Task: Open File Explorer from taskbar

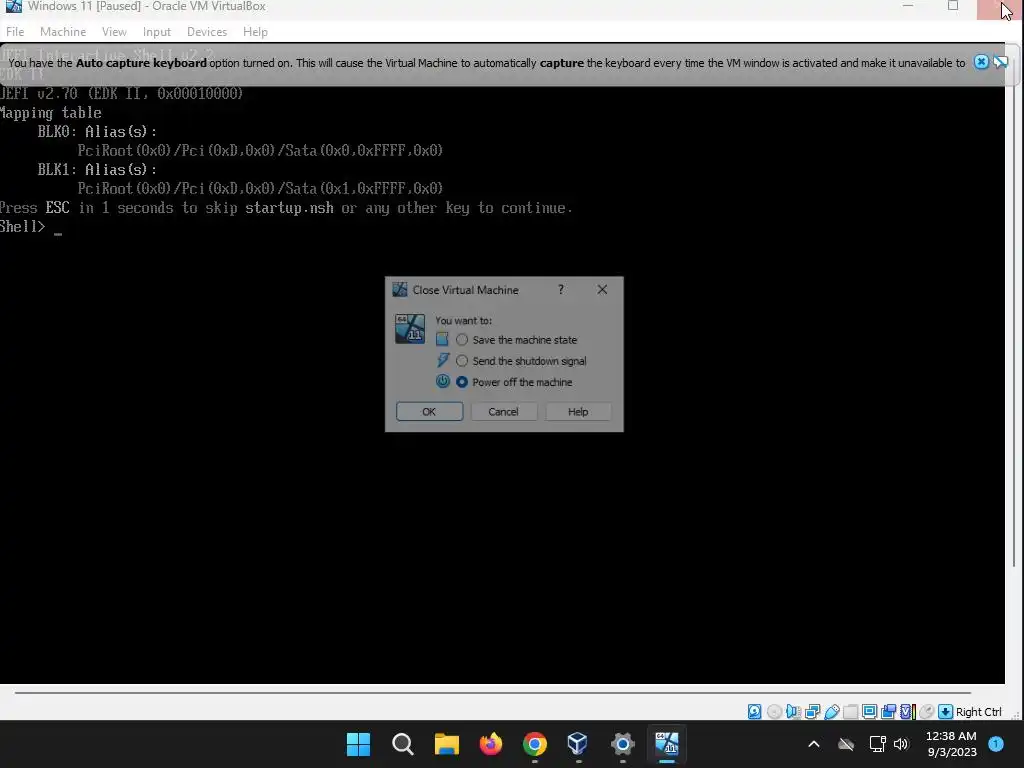Action: [447, 744]
